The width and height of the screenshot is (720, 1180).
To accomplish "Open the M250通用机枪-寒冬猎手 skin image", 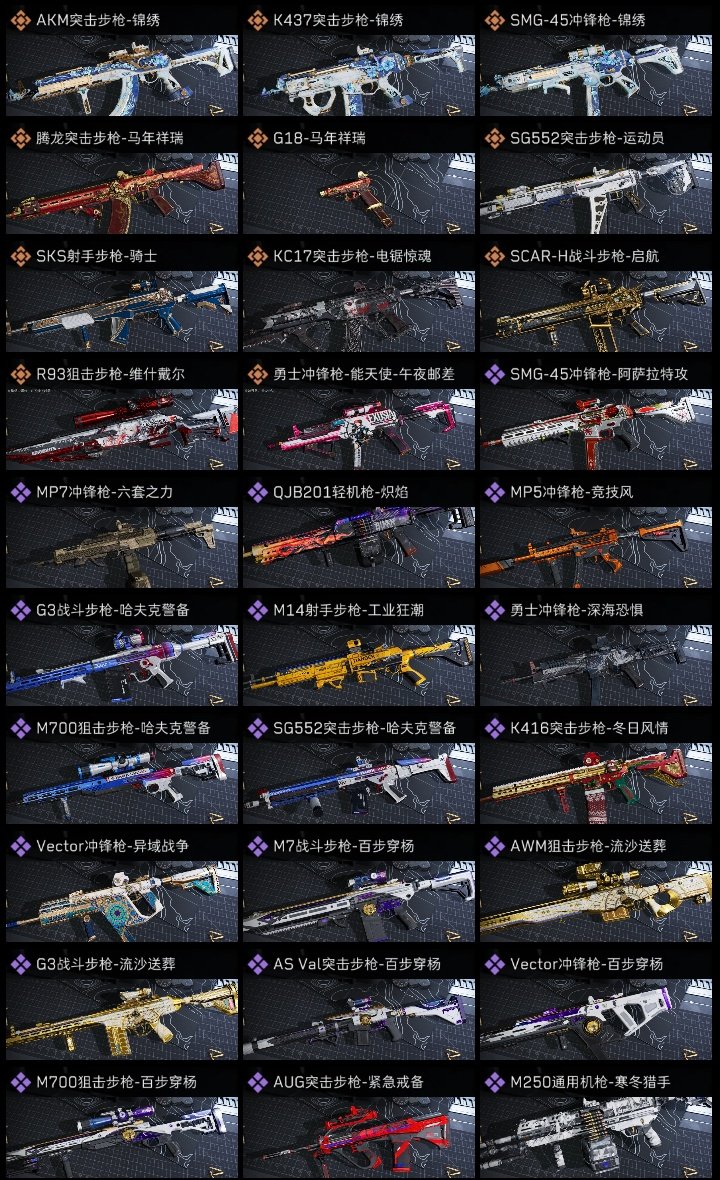I will 596,1137.
